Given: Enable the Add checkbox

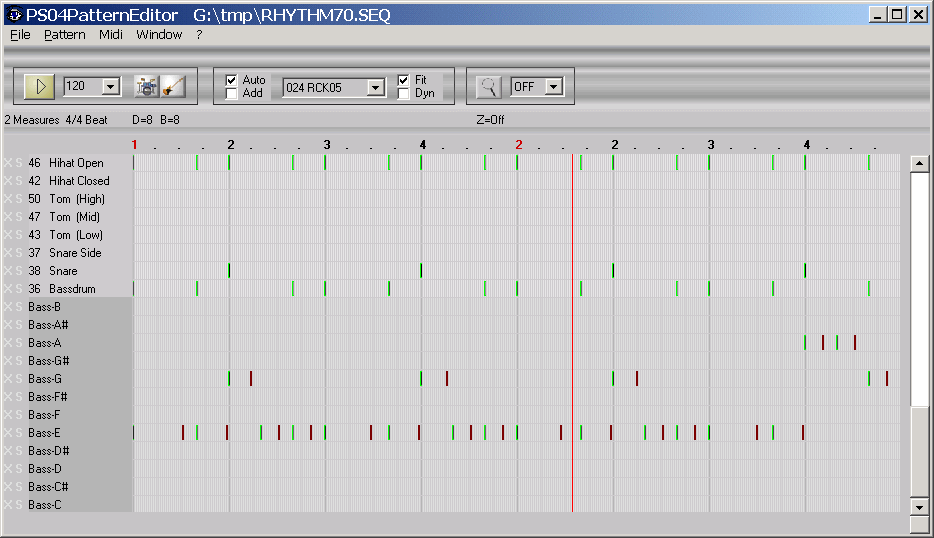Looking at the screenshot, I should click(x=231, y=94).
